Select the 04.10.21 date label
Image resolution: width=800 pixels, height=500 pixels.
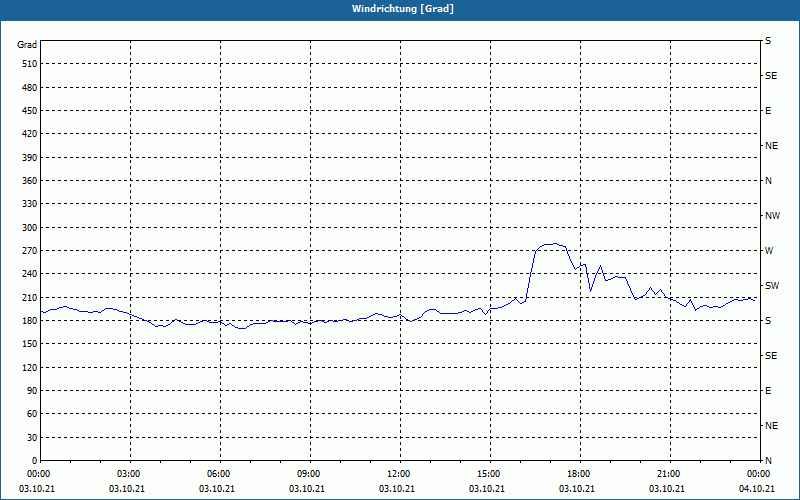[x=757, y=489]
